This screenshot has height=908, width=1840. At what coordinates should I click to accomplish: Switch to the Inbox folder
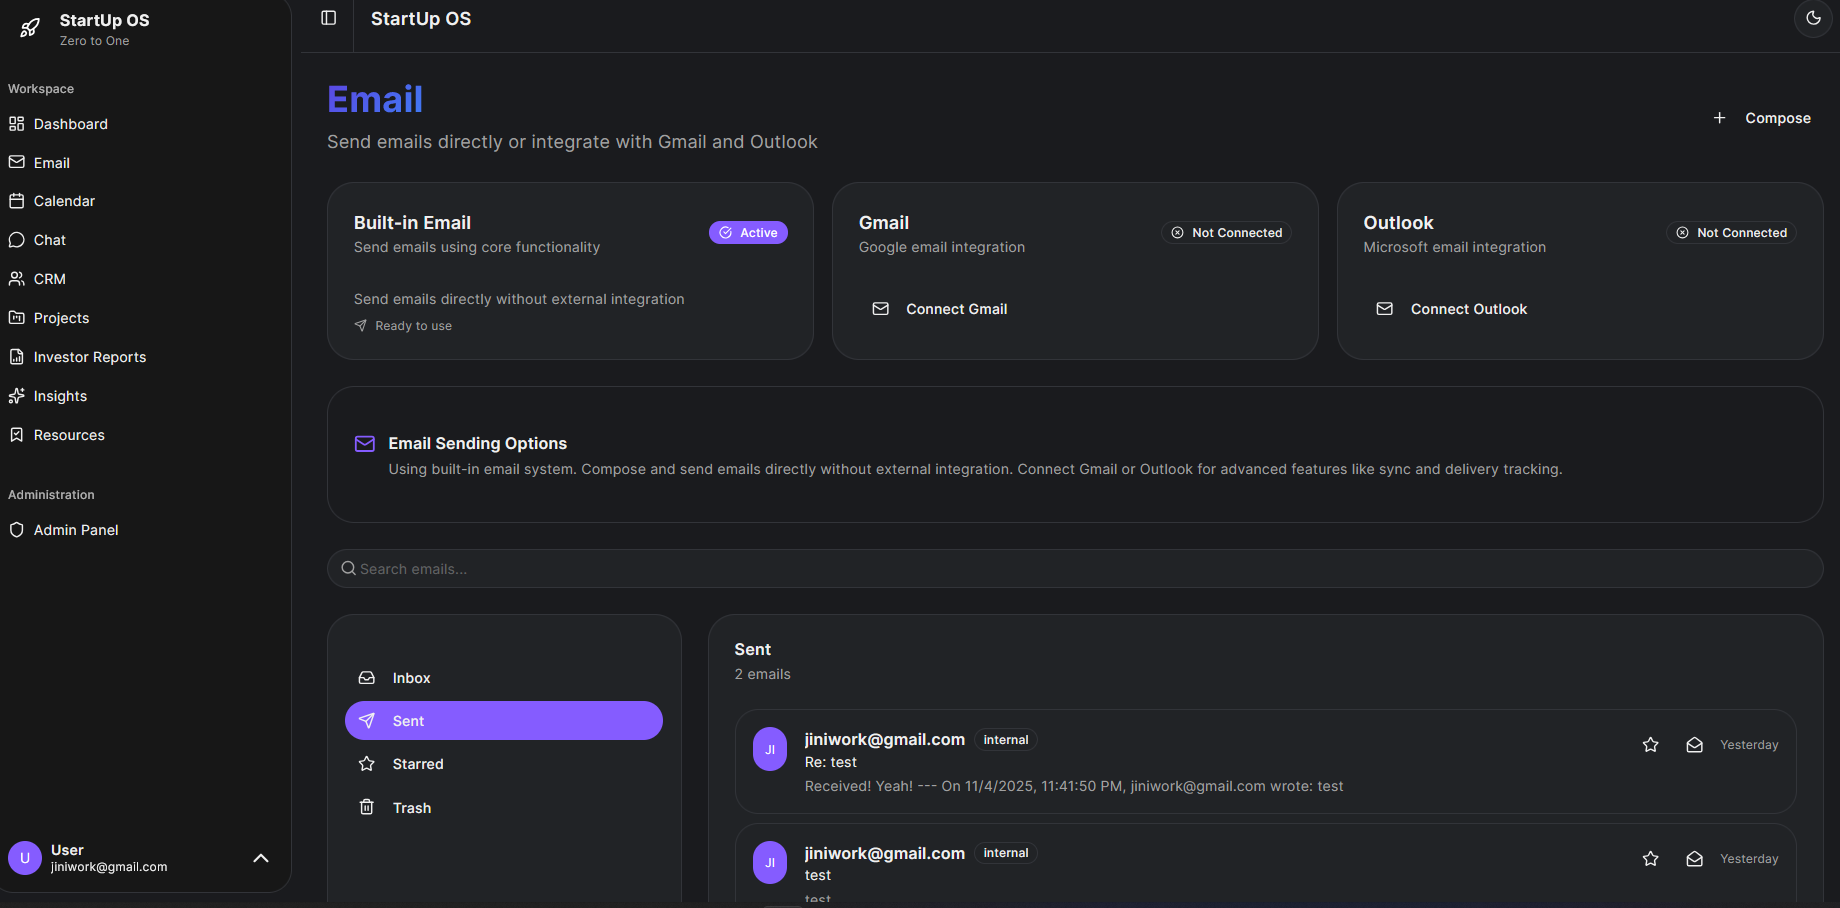point(410,677)
